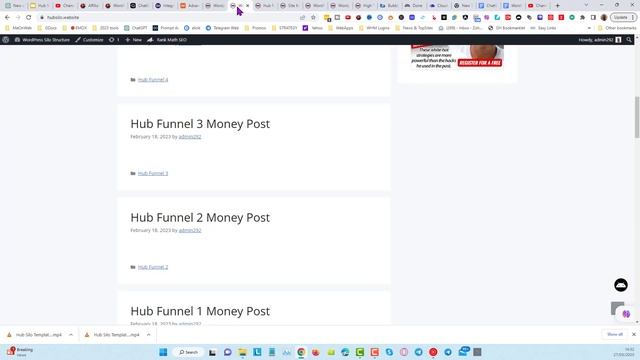Click the taskbar Search box
This screenshot has width=640, height=360.
coord(188,352)
